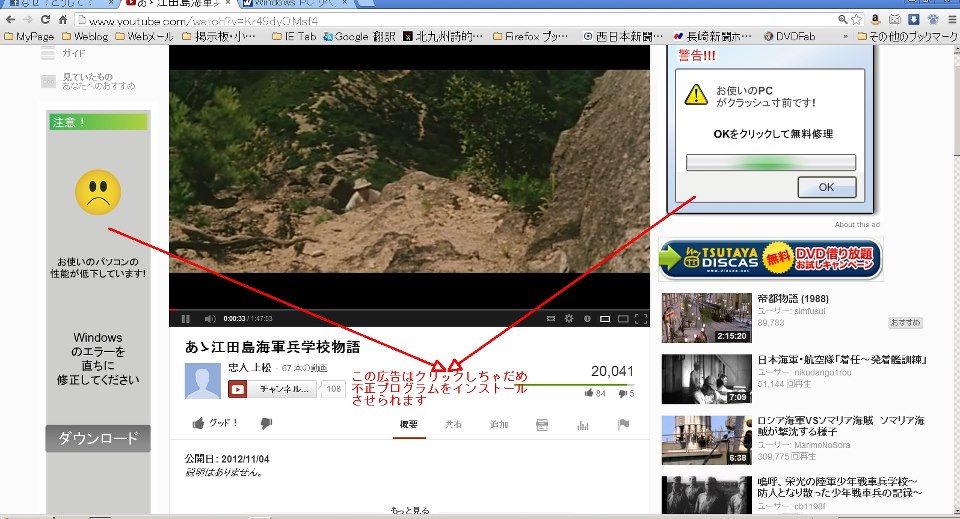Open the browser home page icon

[x=62, y=20]
